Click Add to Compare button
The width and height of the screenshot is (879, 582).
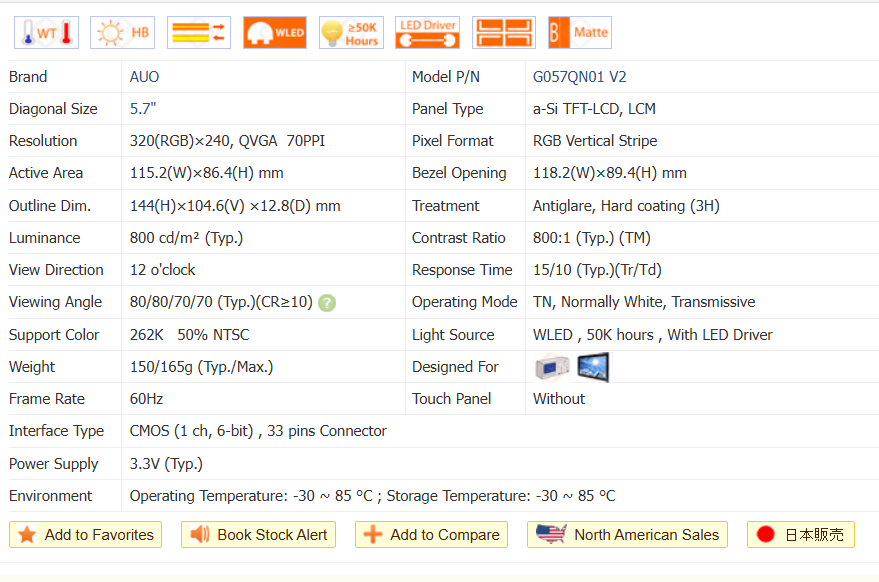pyautogui.click(x=432, y=535)
